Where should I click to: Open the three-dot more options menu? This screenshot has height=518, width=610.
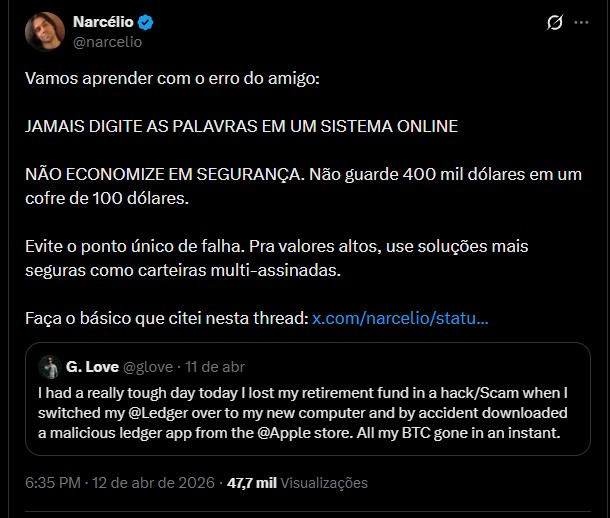(x=583, y=23)
